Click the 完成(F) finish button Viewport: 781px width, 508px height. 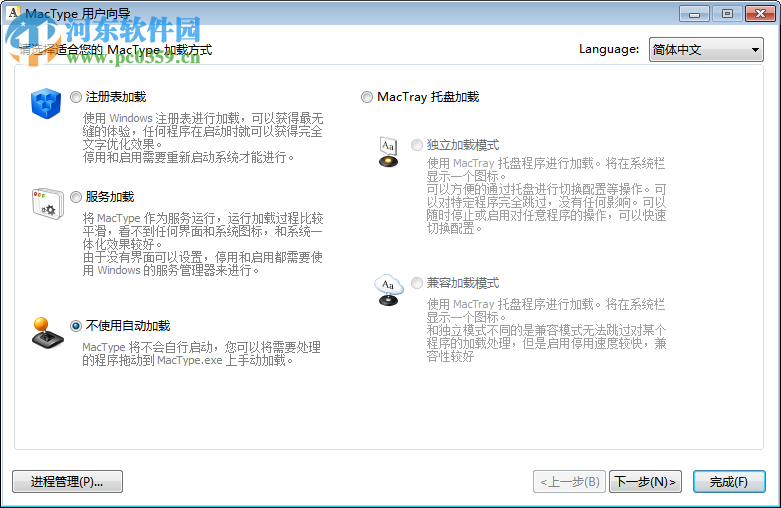pyautogui.click(x=729, y=482)
